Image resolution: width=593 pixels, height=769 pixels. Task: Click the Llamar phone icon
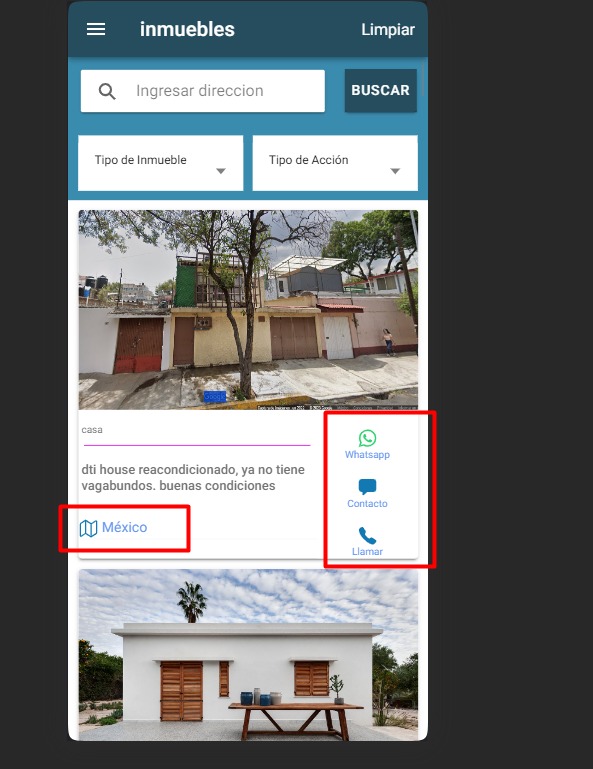[367, 536]
